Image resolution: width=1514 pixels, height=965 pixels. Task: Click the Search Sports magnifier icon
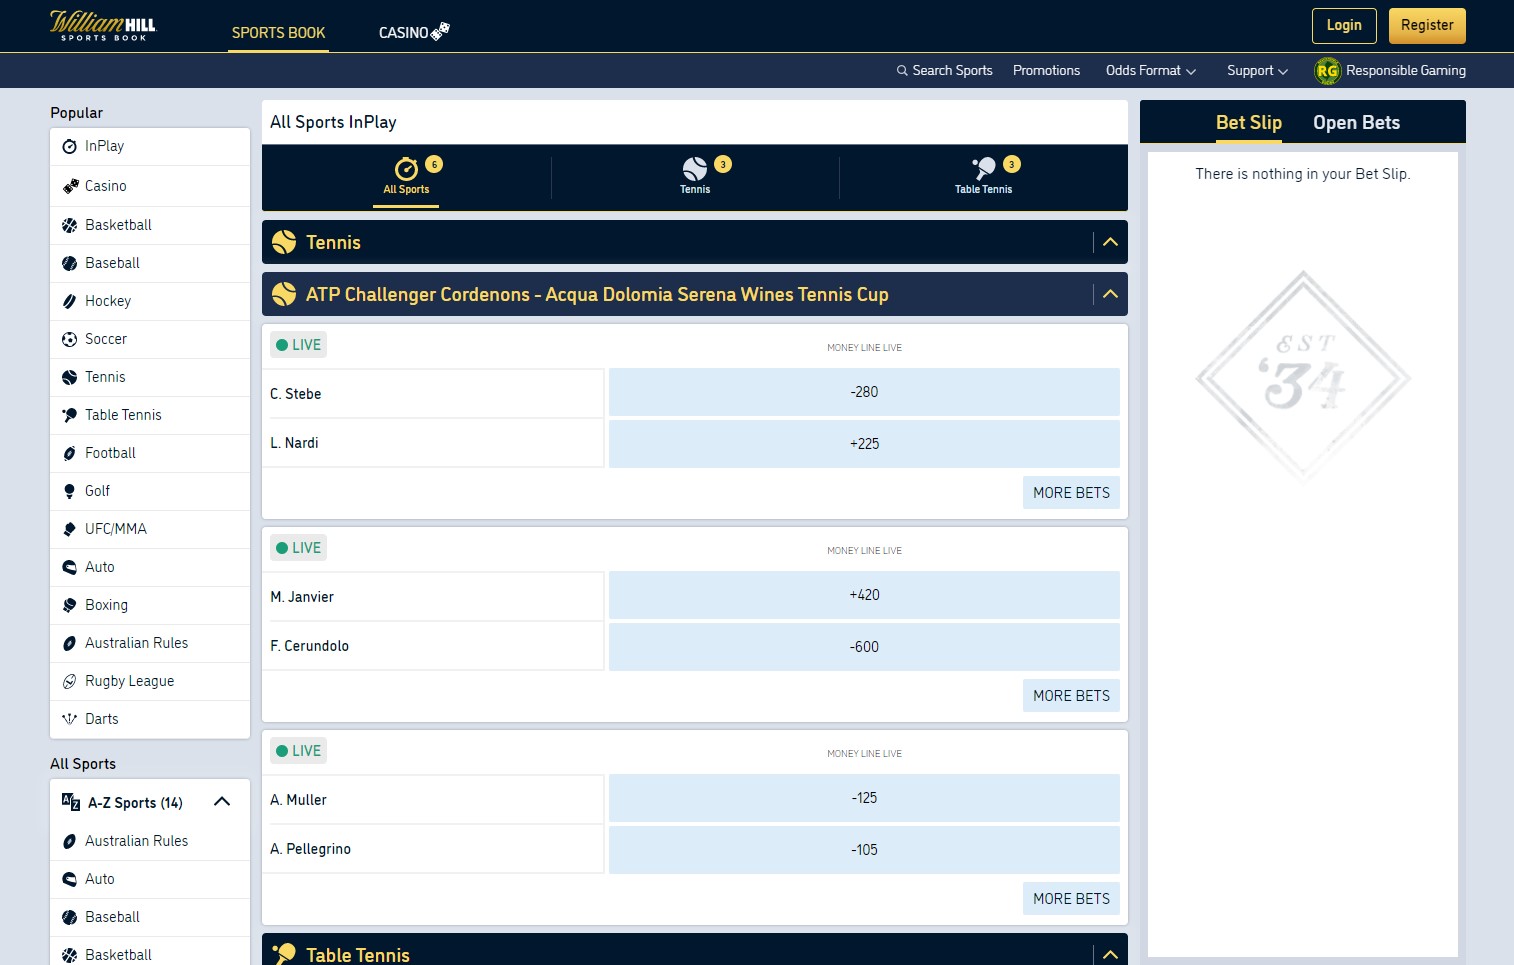click(x=902, y=71)
